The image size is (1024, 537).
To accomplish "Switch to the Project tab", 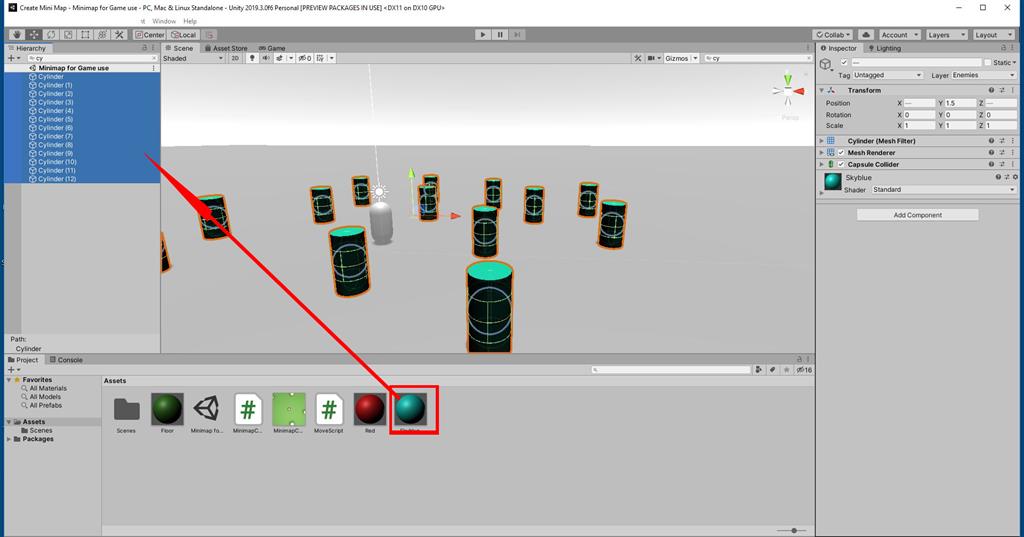I will tap(24, 360).
